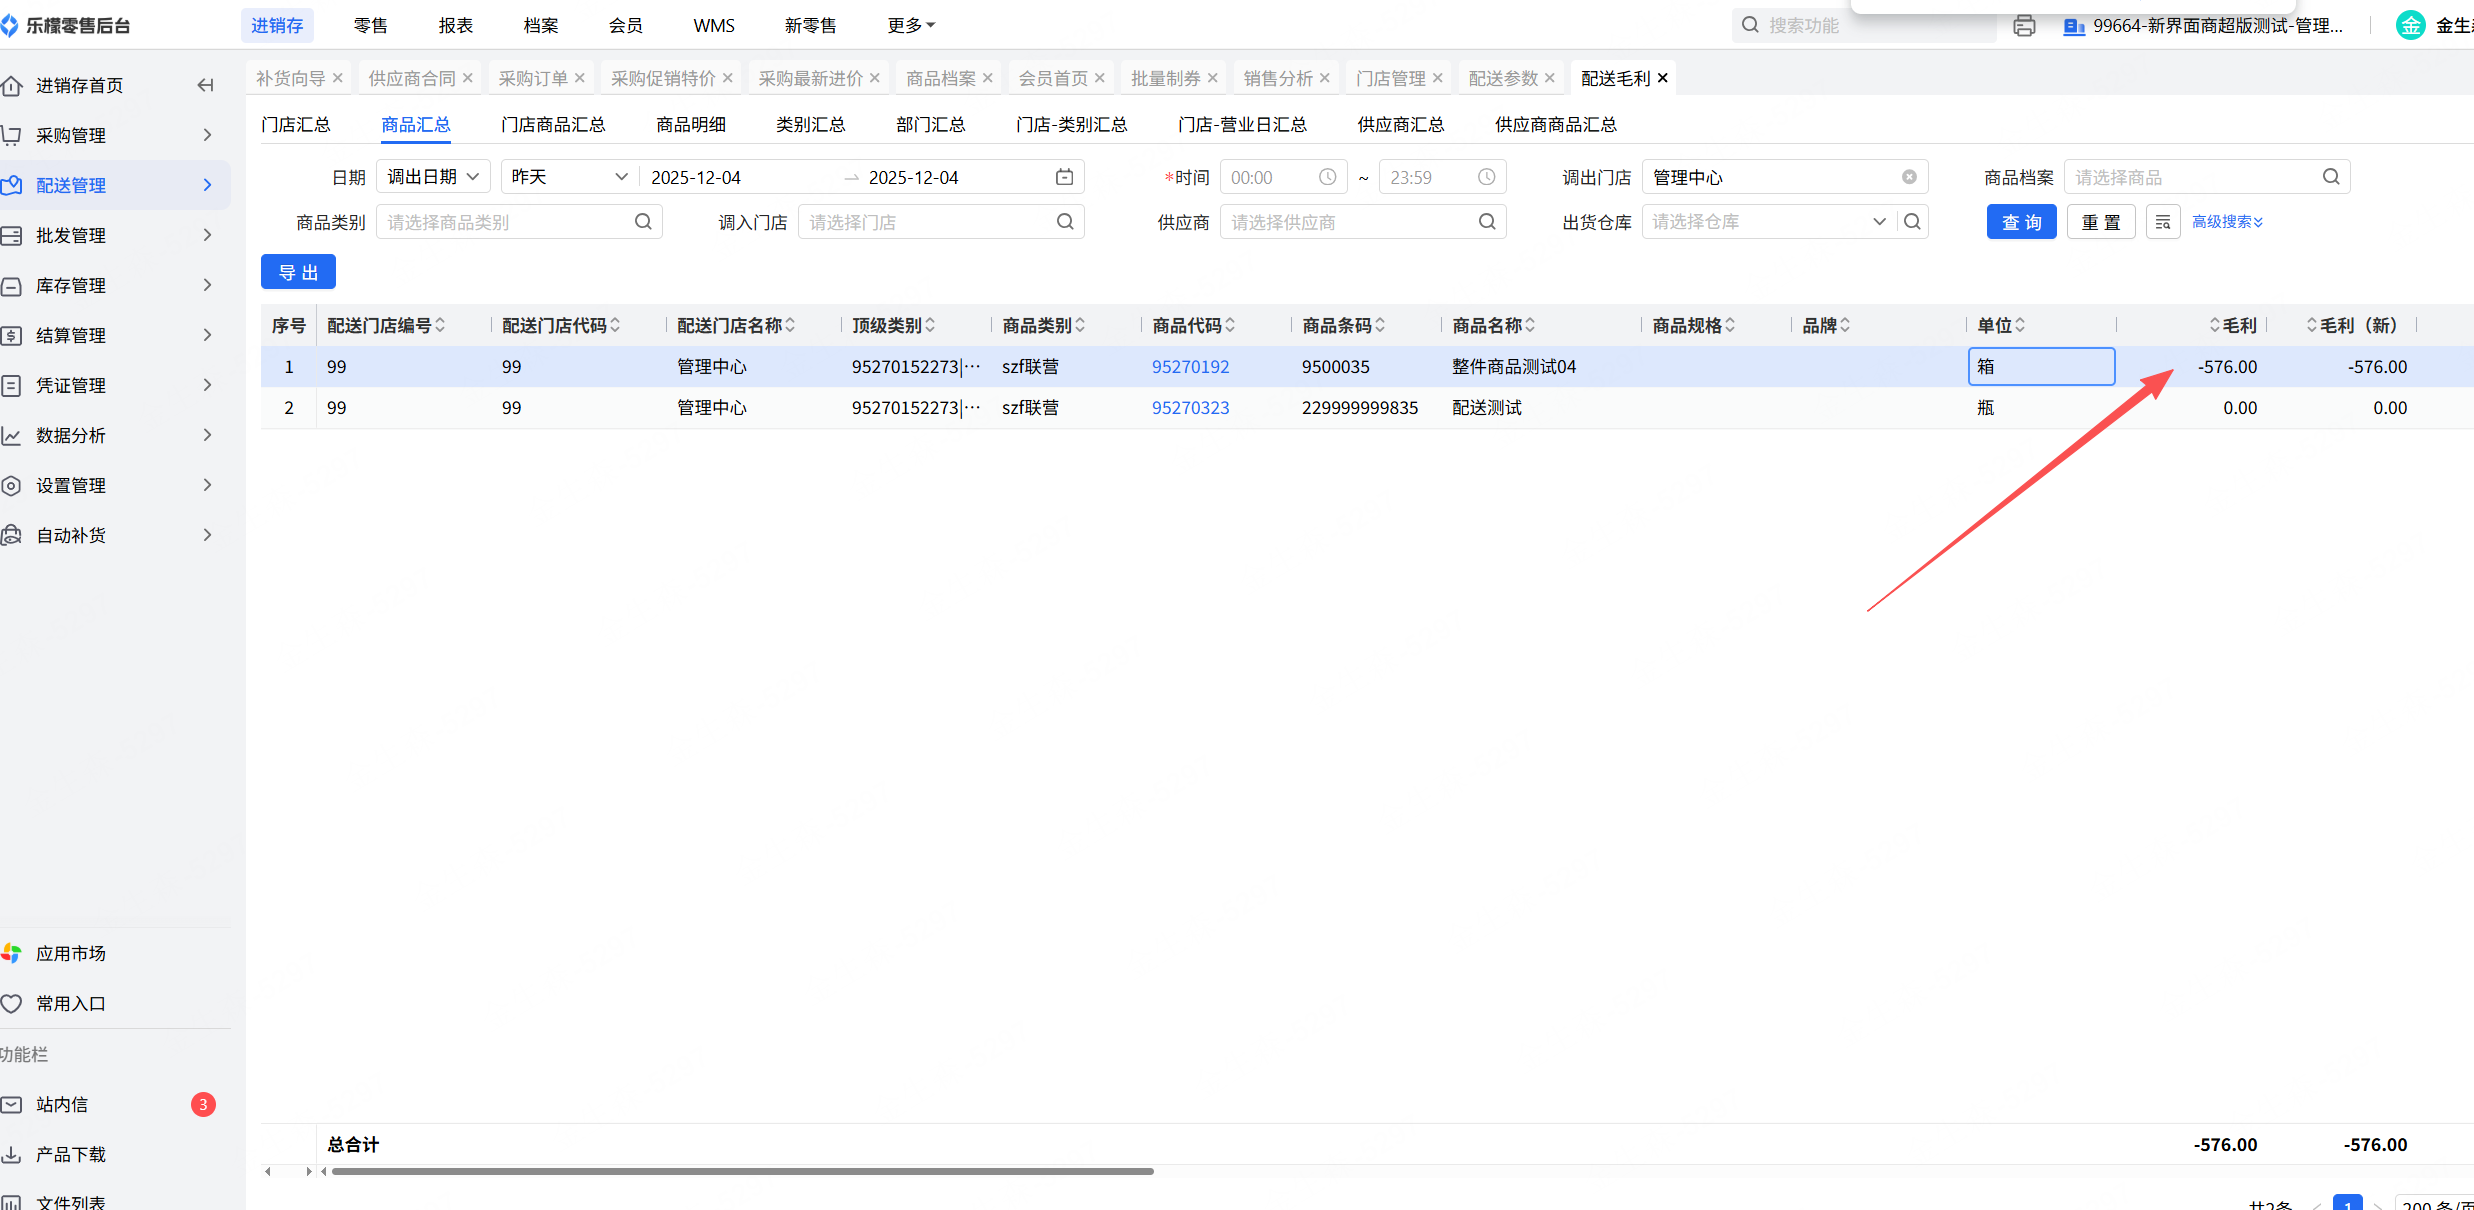The image size is (2474, 1210).
Task: Click the search icon in 供应商 field
Action: click(1487, 222)
